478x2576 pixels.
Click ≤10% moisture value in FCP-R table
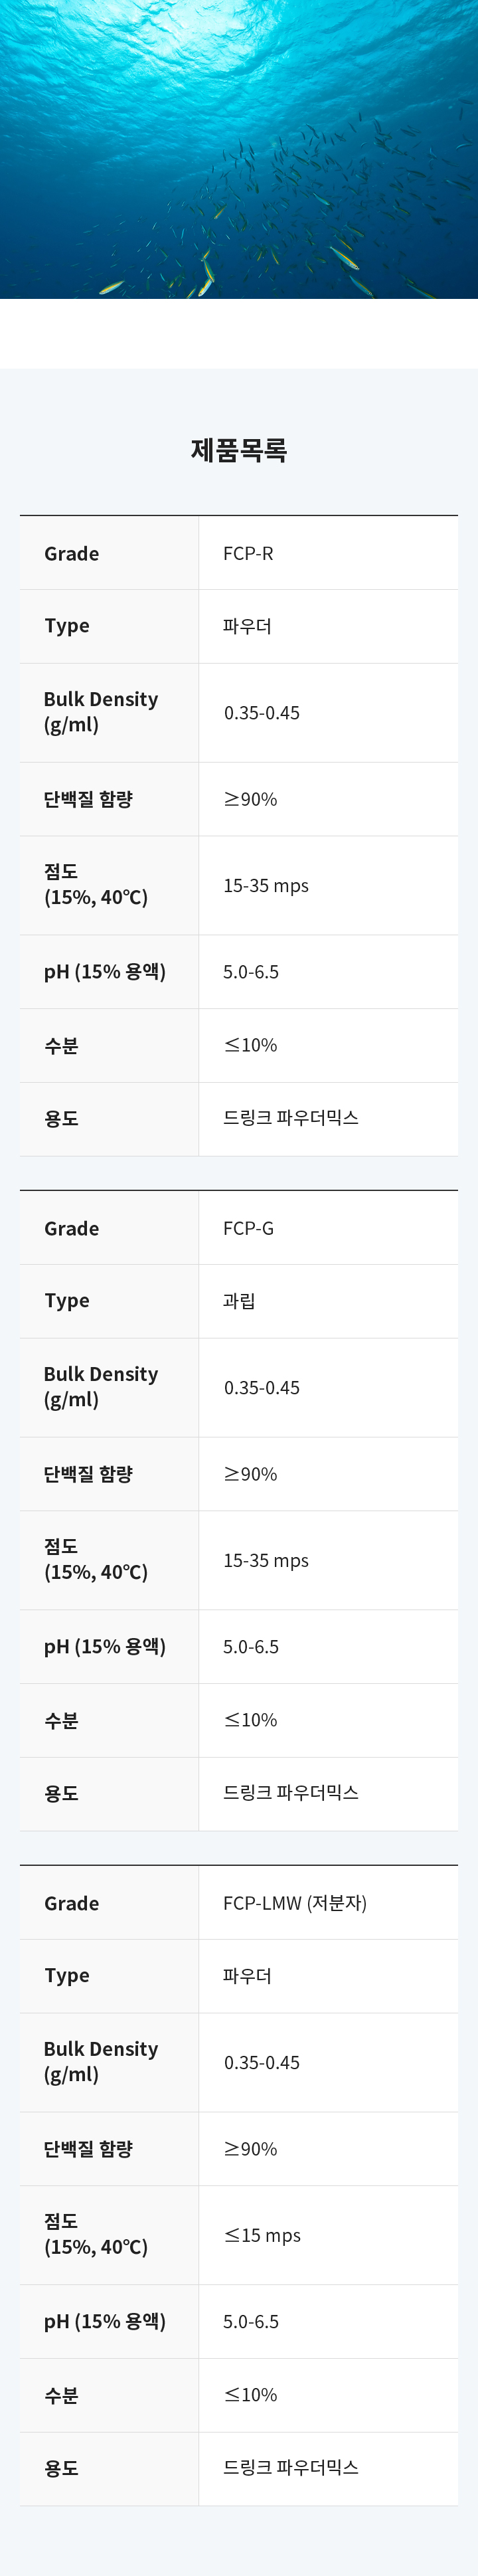[250, 1045]
